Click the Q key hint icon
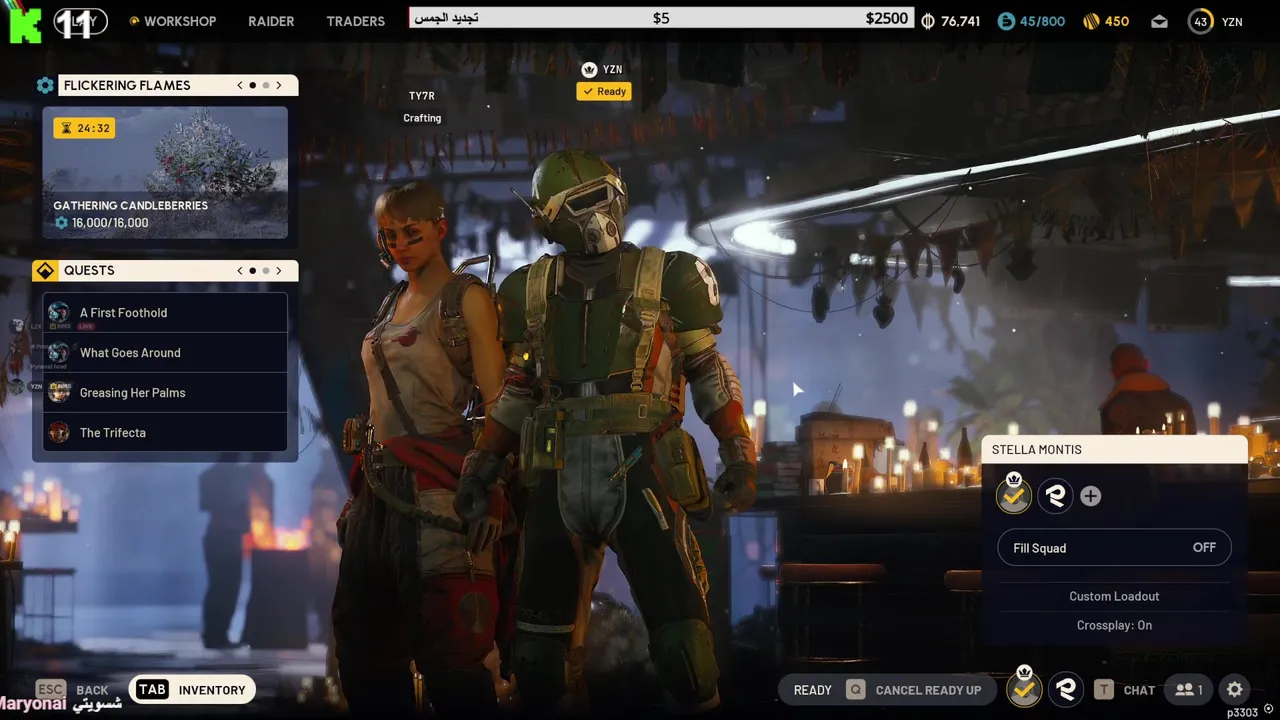The image size is (1280, 720). (x=855, y=690)
